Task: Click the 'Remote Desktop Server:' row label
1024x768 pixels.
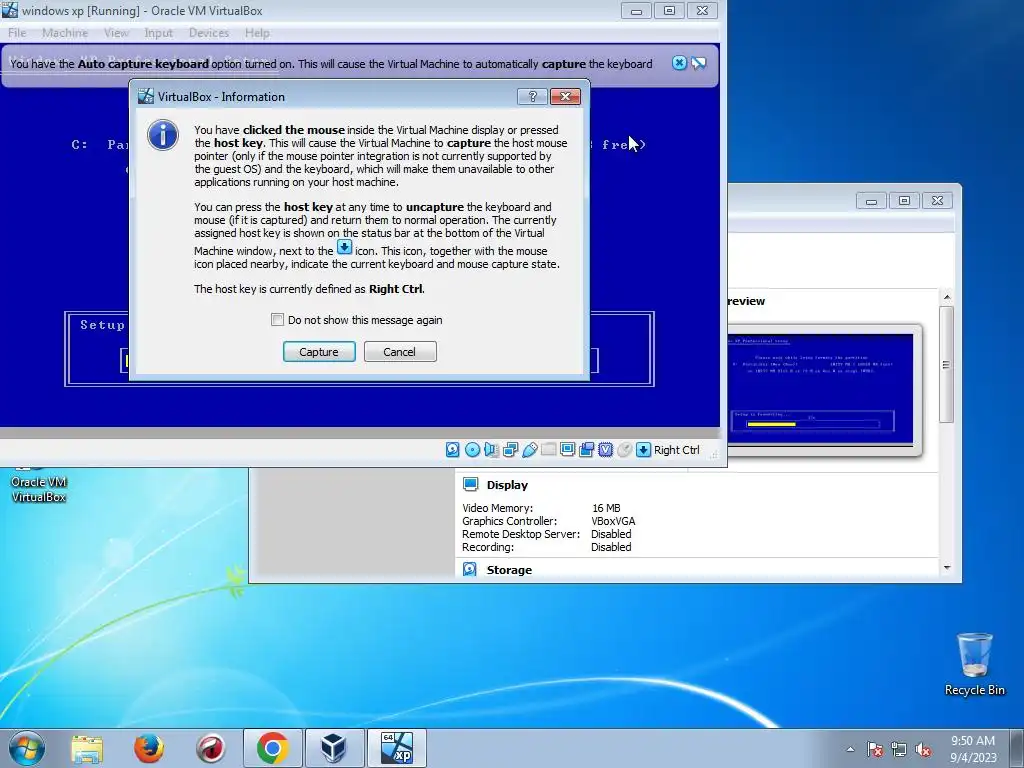Action: pos(521,534)
